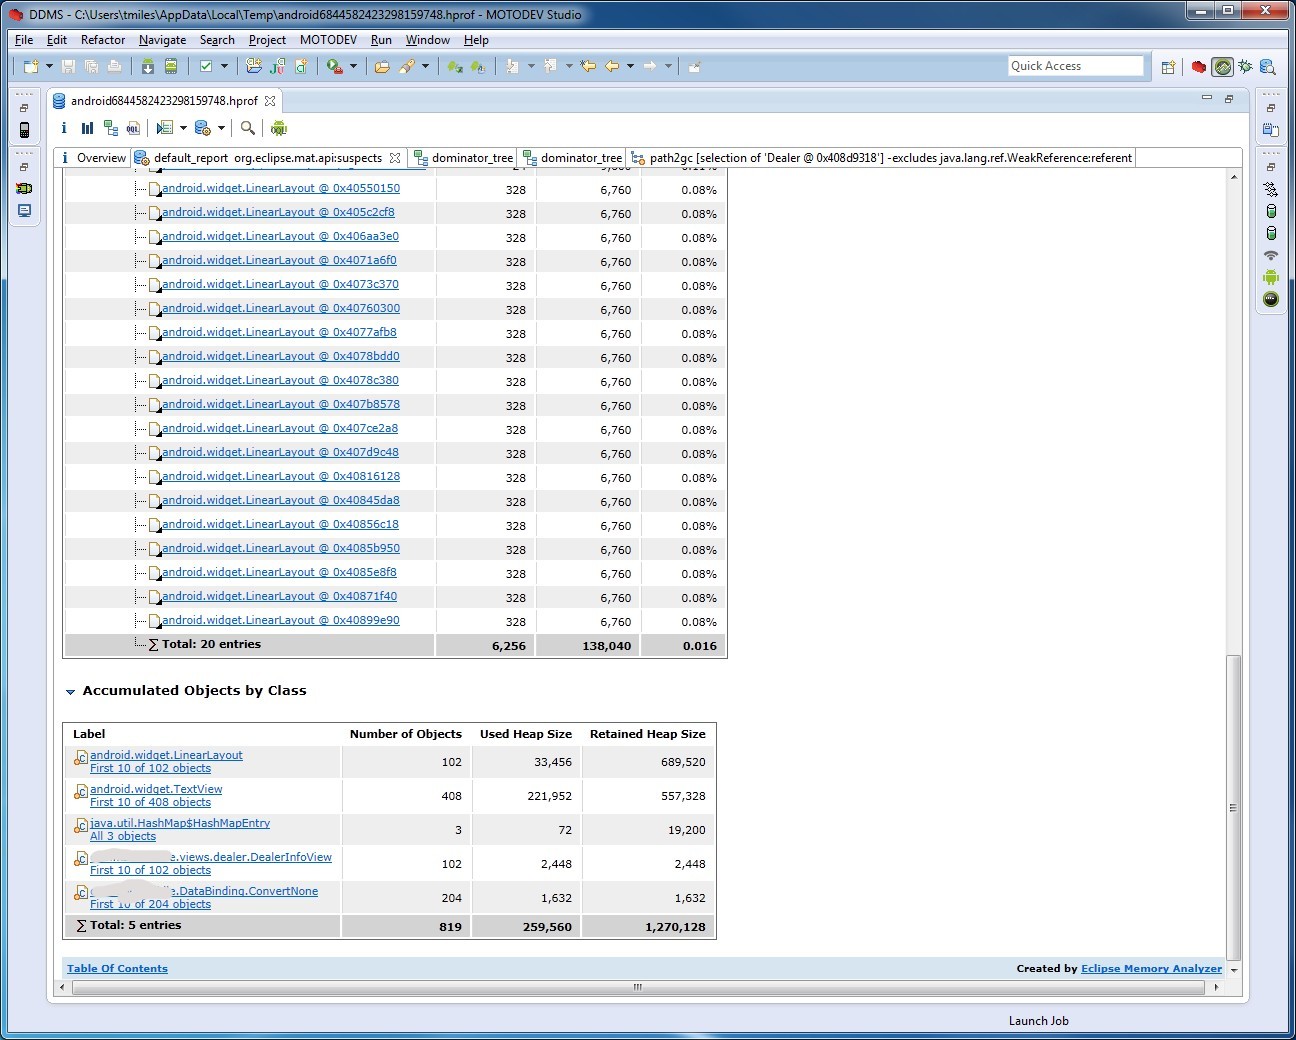Click the Run external tools play icon
The height and width of the screenshot is (1040, 1296).
(x=335, y=66)
